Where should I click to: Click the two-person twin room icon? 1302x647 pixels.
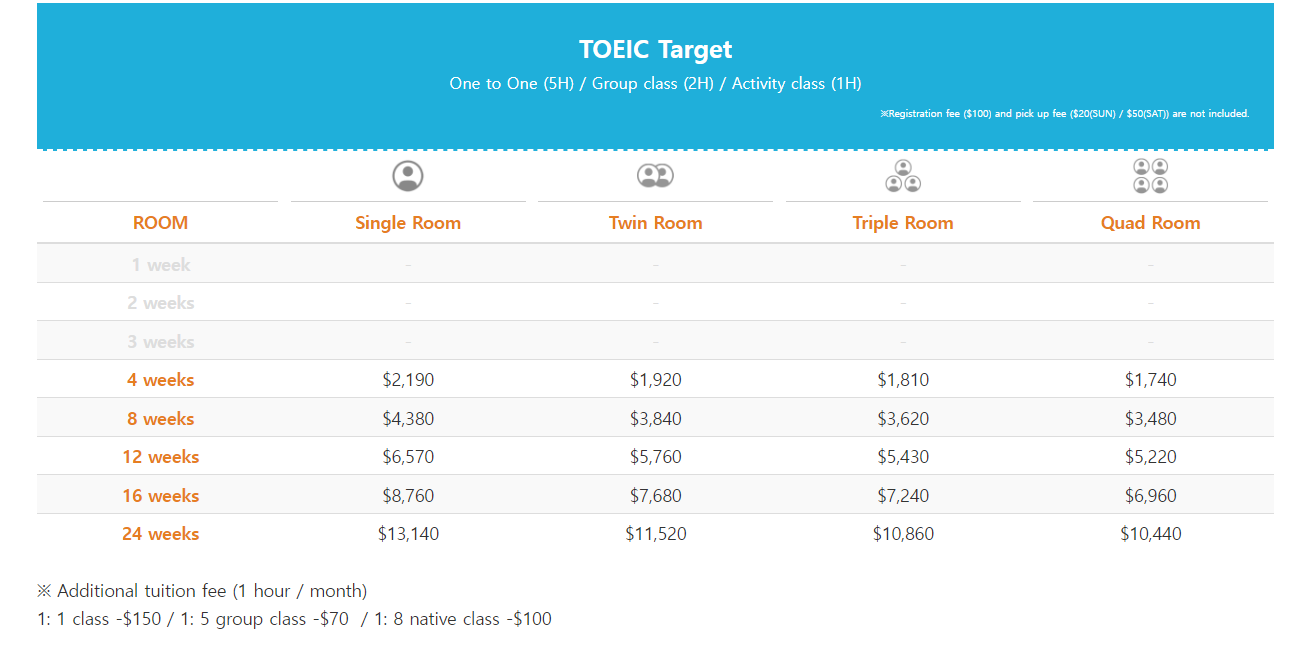point(655,176)
